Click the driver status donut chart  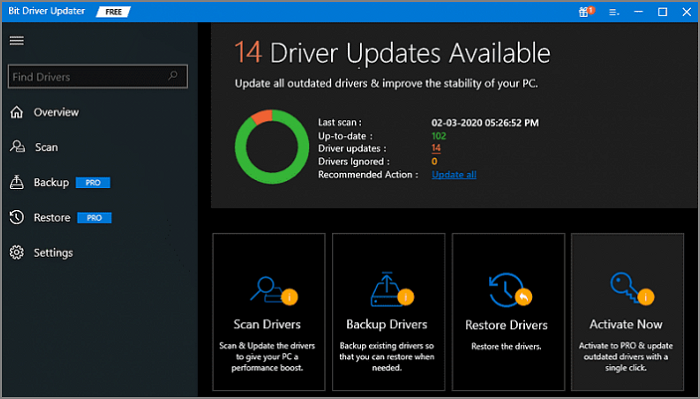[272, 147]
